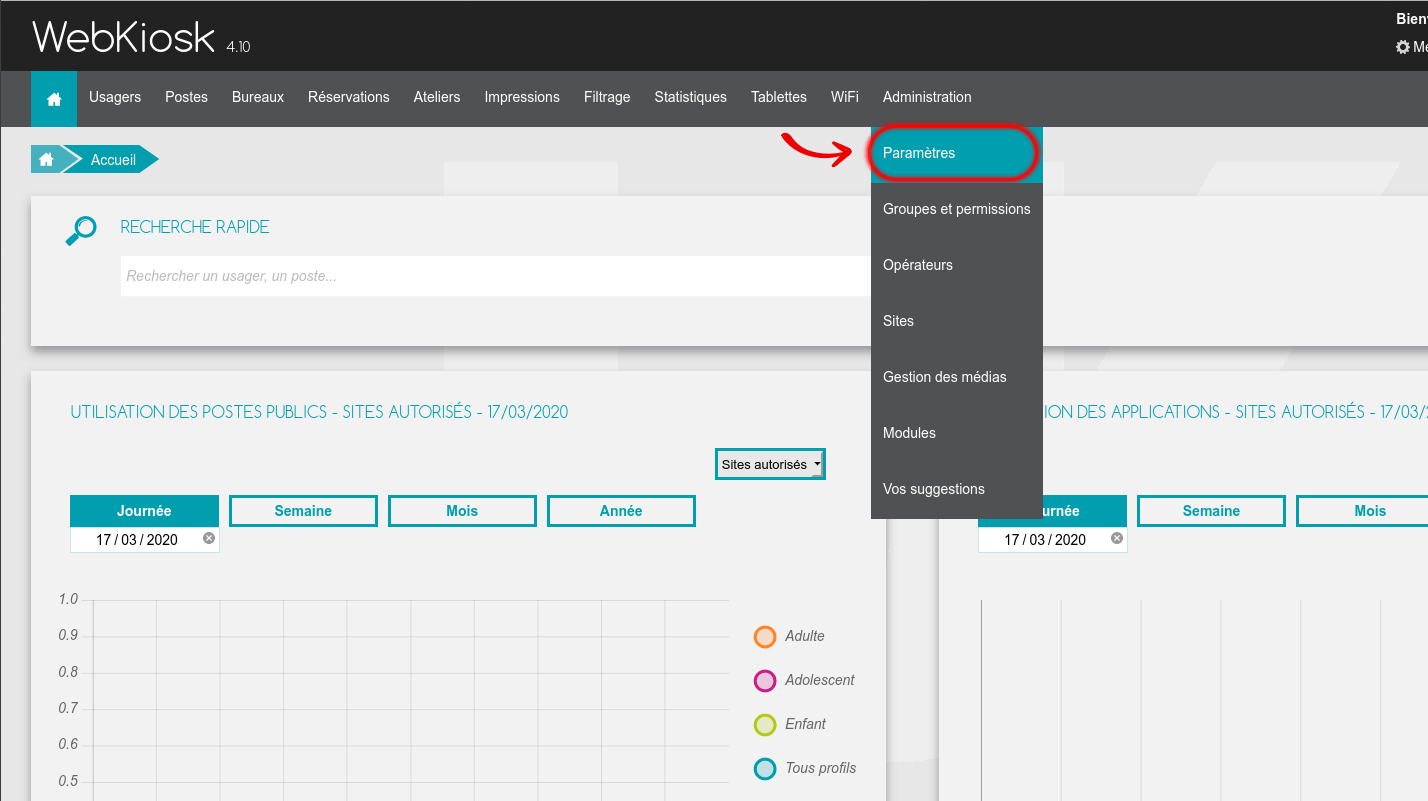Toggle the Adulte legend marker
This screenshot has width=1428, height=801.
[765, 637]
